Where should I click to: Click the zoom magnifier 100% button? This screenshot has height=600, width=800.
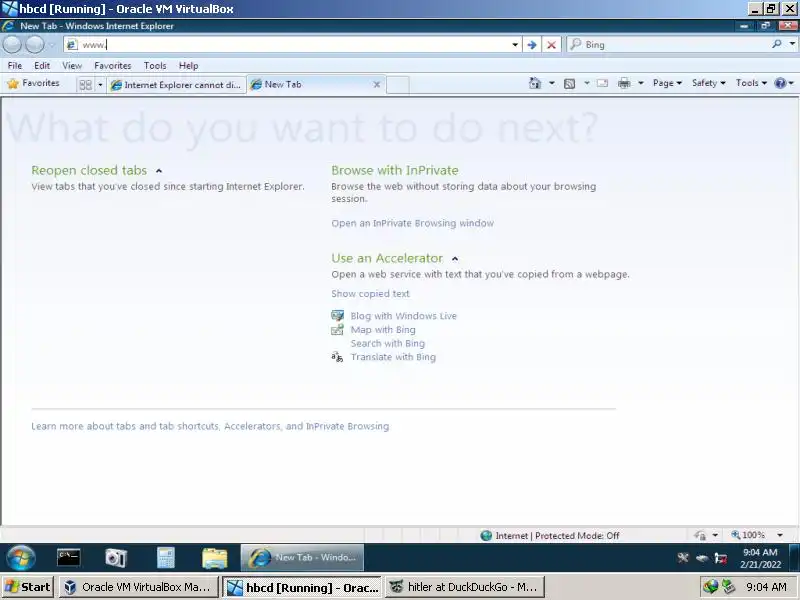coord(748,535)
